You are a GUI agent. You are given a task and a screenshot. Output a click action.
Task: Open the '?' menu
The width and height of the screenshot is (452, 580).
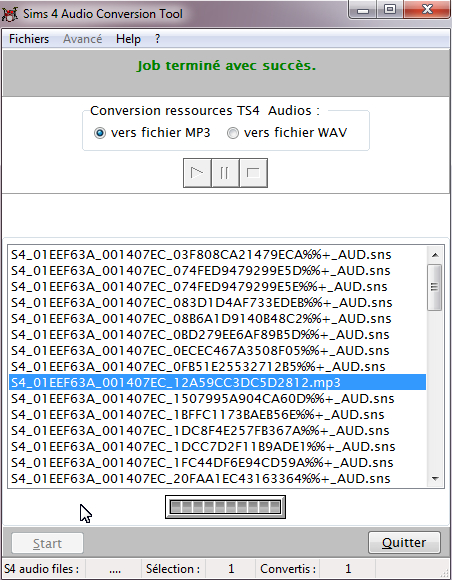(158, 39)
